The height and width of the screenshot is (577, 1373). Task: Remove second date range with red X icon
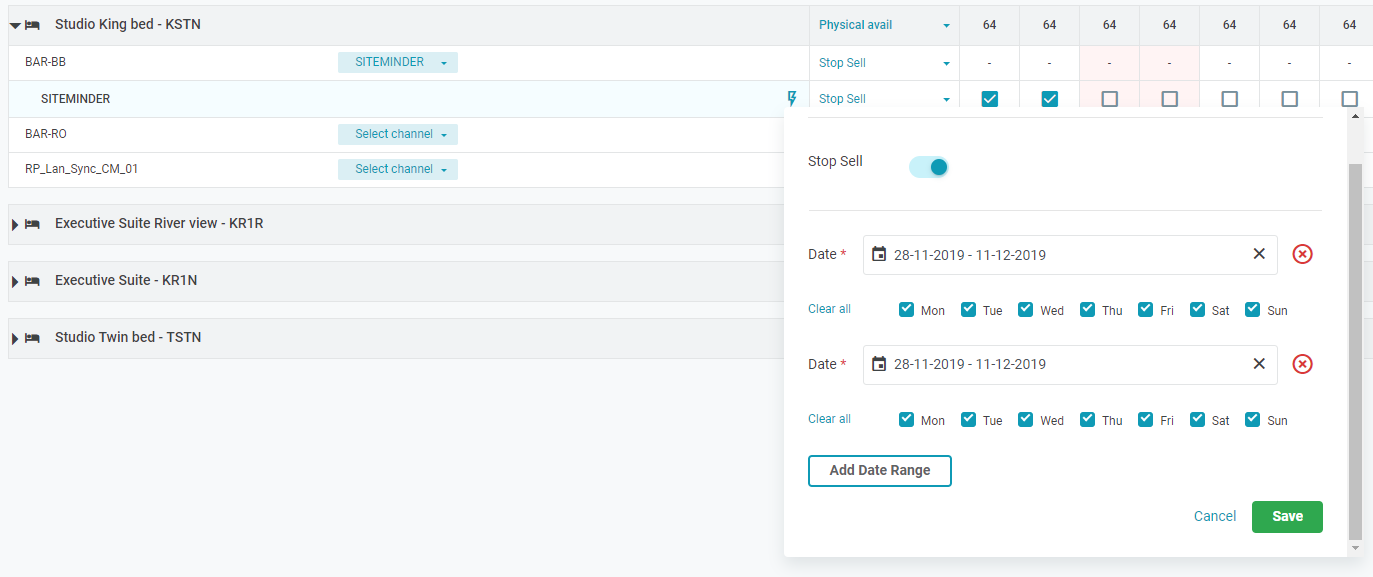(1302, 364)
